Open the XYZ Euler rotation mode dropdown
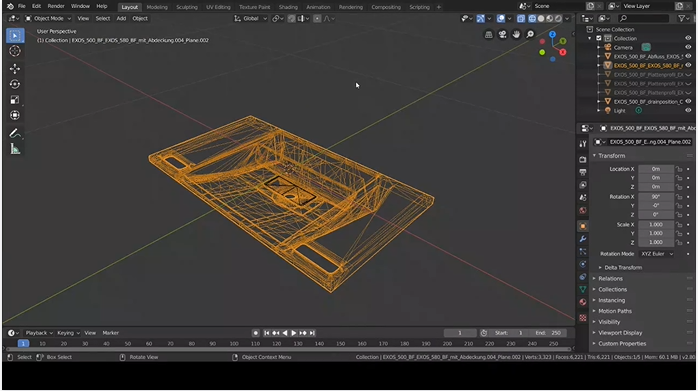This screenshot has width=698, height=391. [657, 254]
